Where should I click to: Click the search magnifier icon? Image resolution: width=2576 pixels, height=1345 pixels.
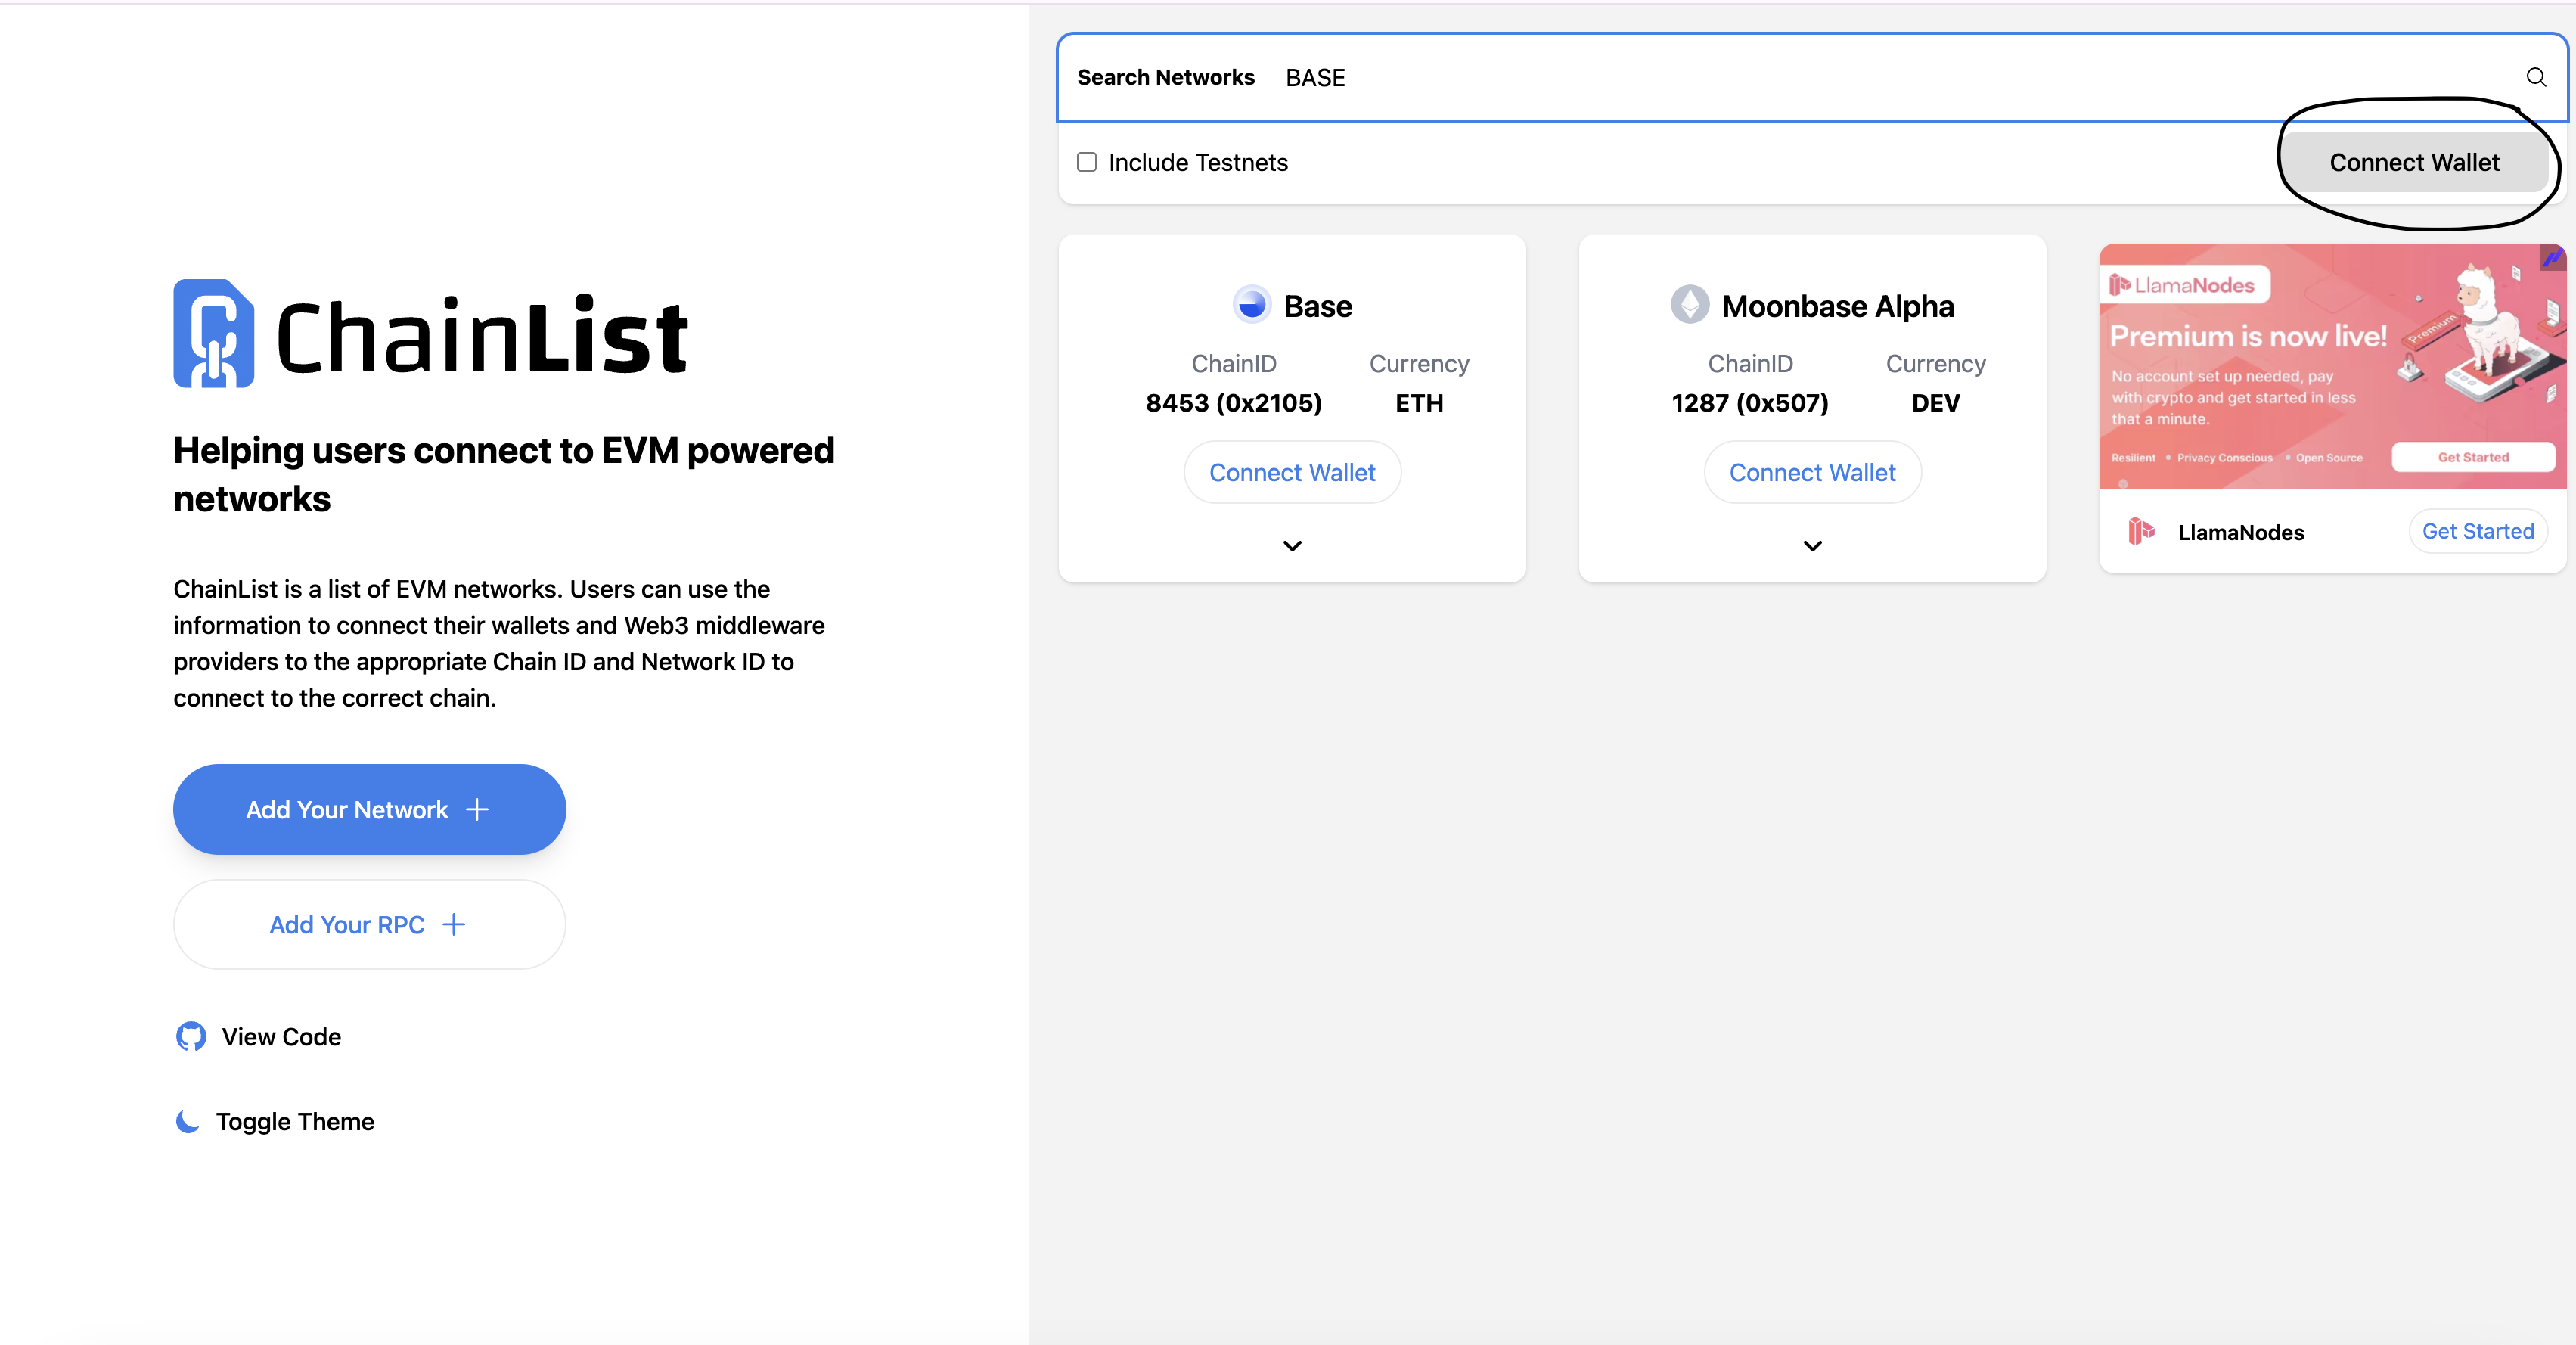tap(2535, 77)
